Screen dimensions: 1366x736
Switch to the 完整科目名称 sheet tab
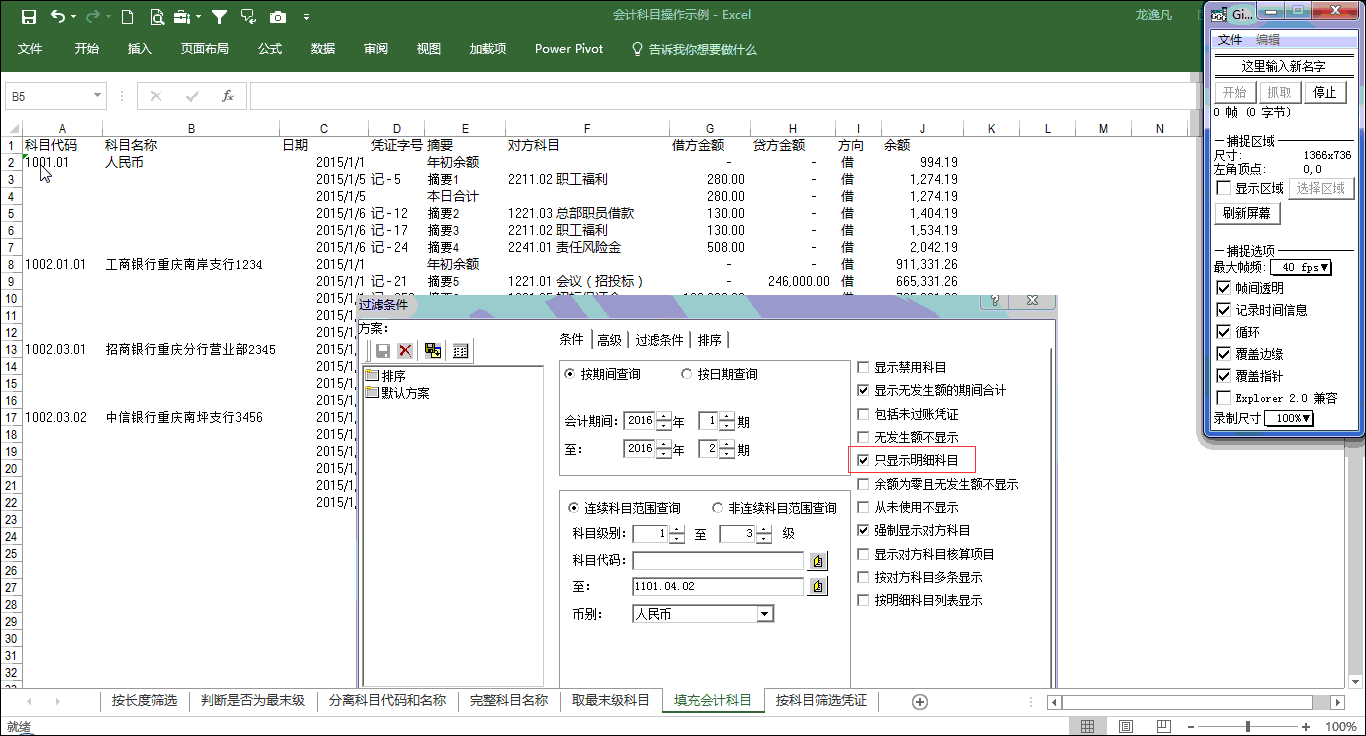[x=509, y=701]
